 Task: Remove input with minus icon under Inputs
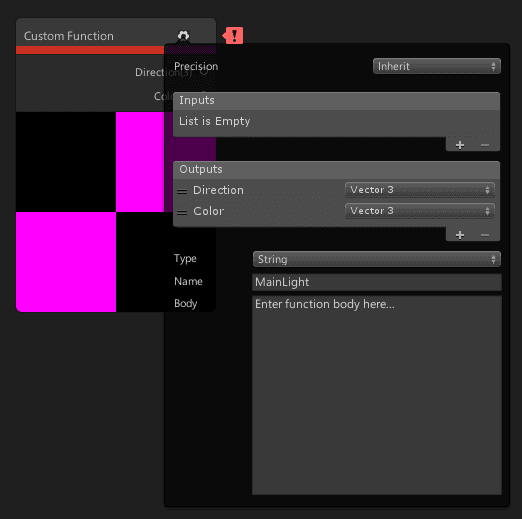tap(485, 145)
